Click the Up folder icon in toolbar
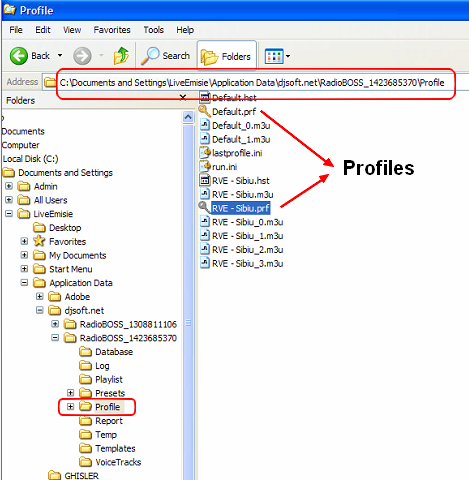Viewport: 469px width, 480px height. 121,56
